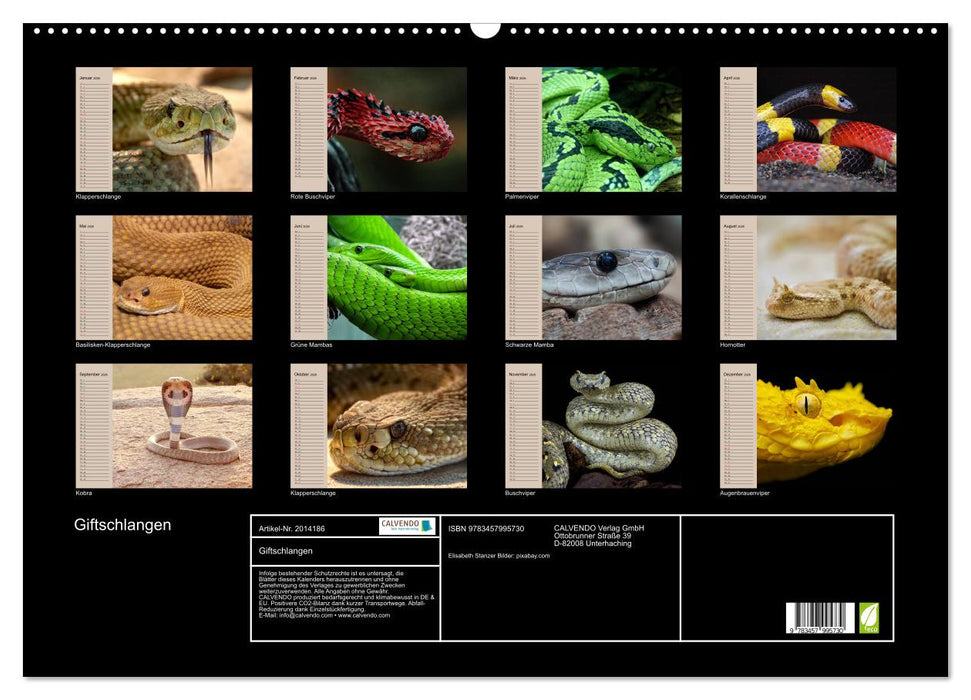Click the CALVENDO logo badge
The image size is (971, 700).
point(407,526)
